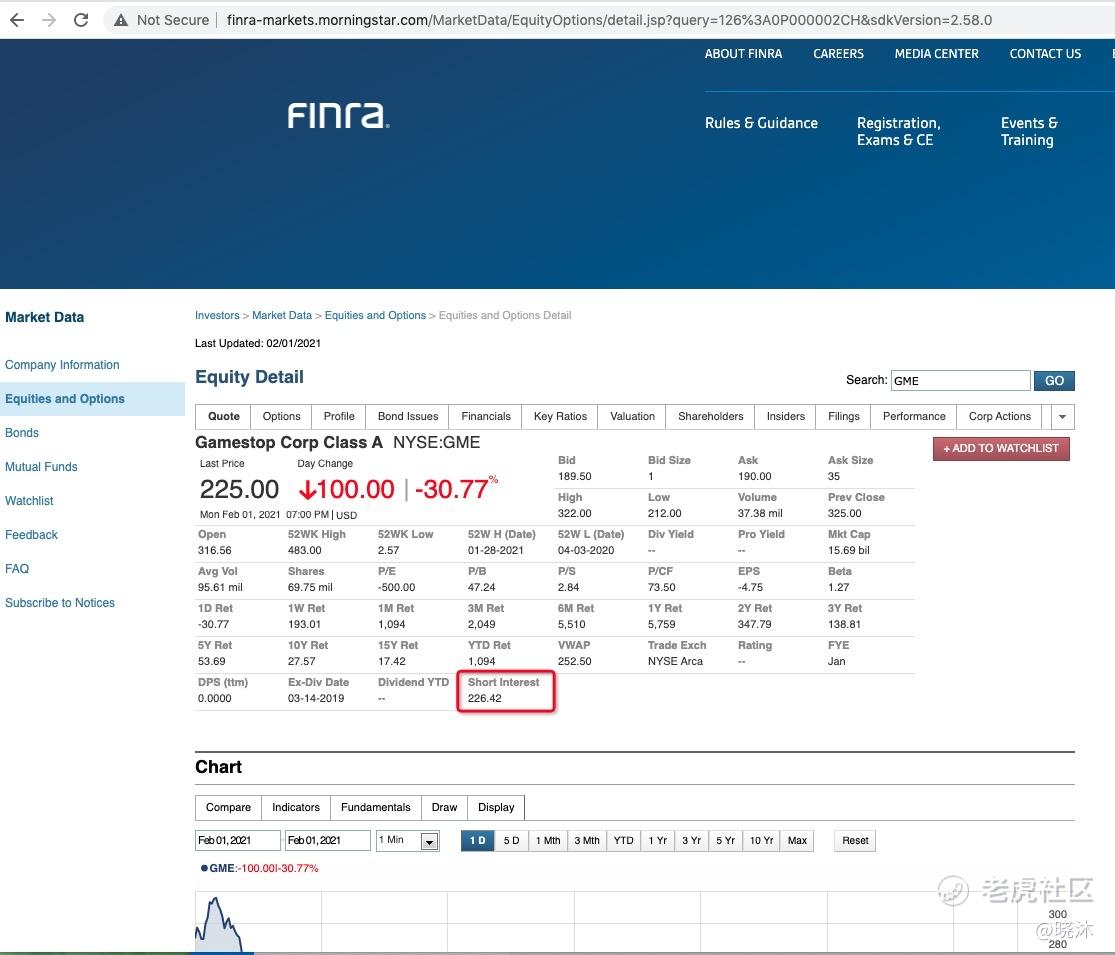Switch to the Shareholders tab
The width and height of the screenshot is (1115, 955).
pos(710,417)
